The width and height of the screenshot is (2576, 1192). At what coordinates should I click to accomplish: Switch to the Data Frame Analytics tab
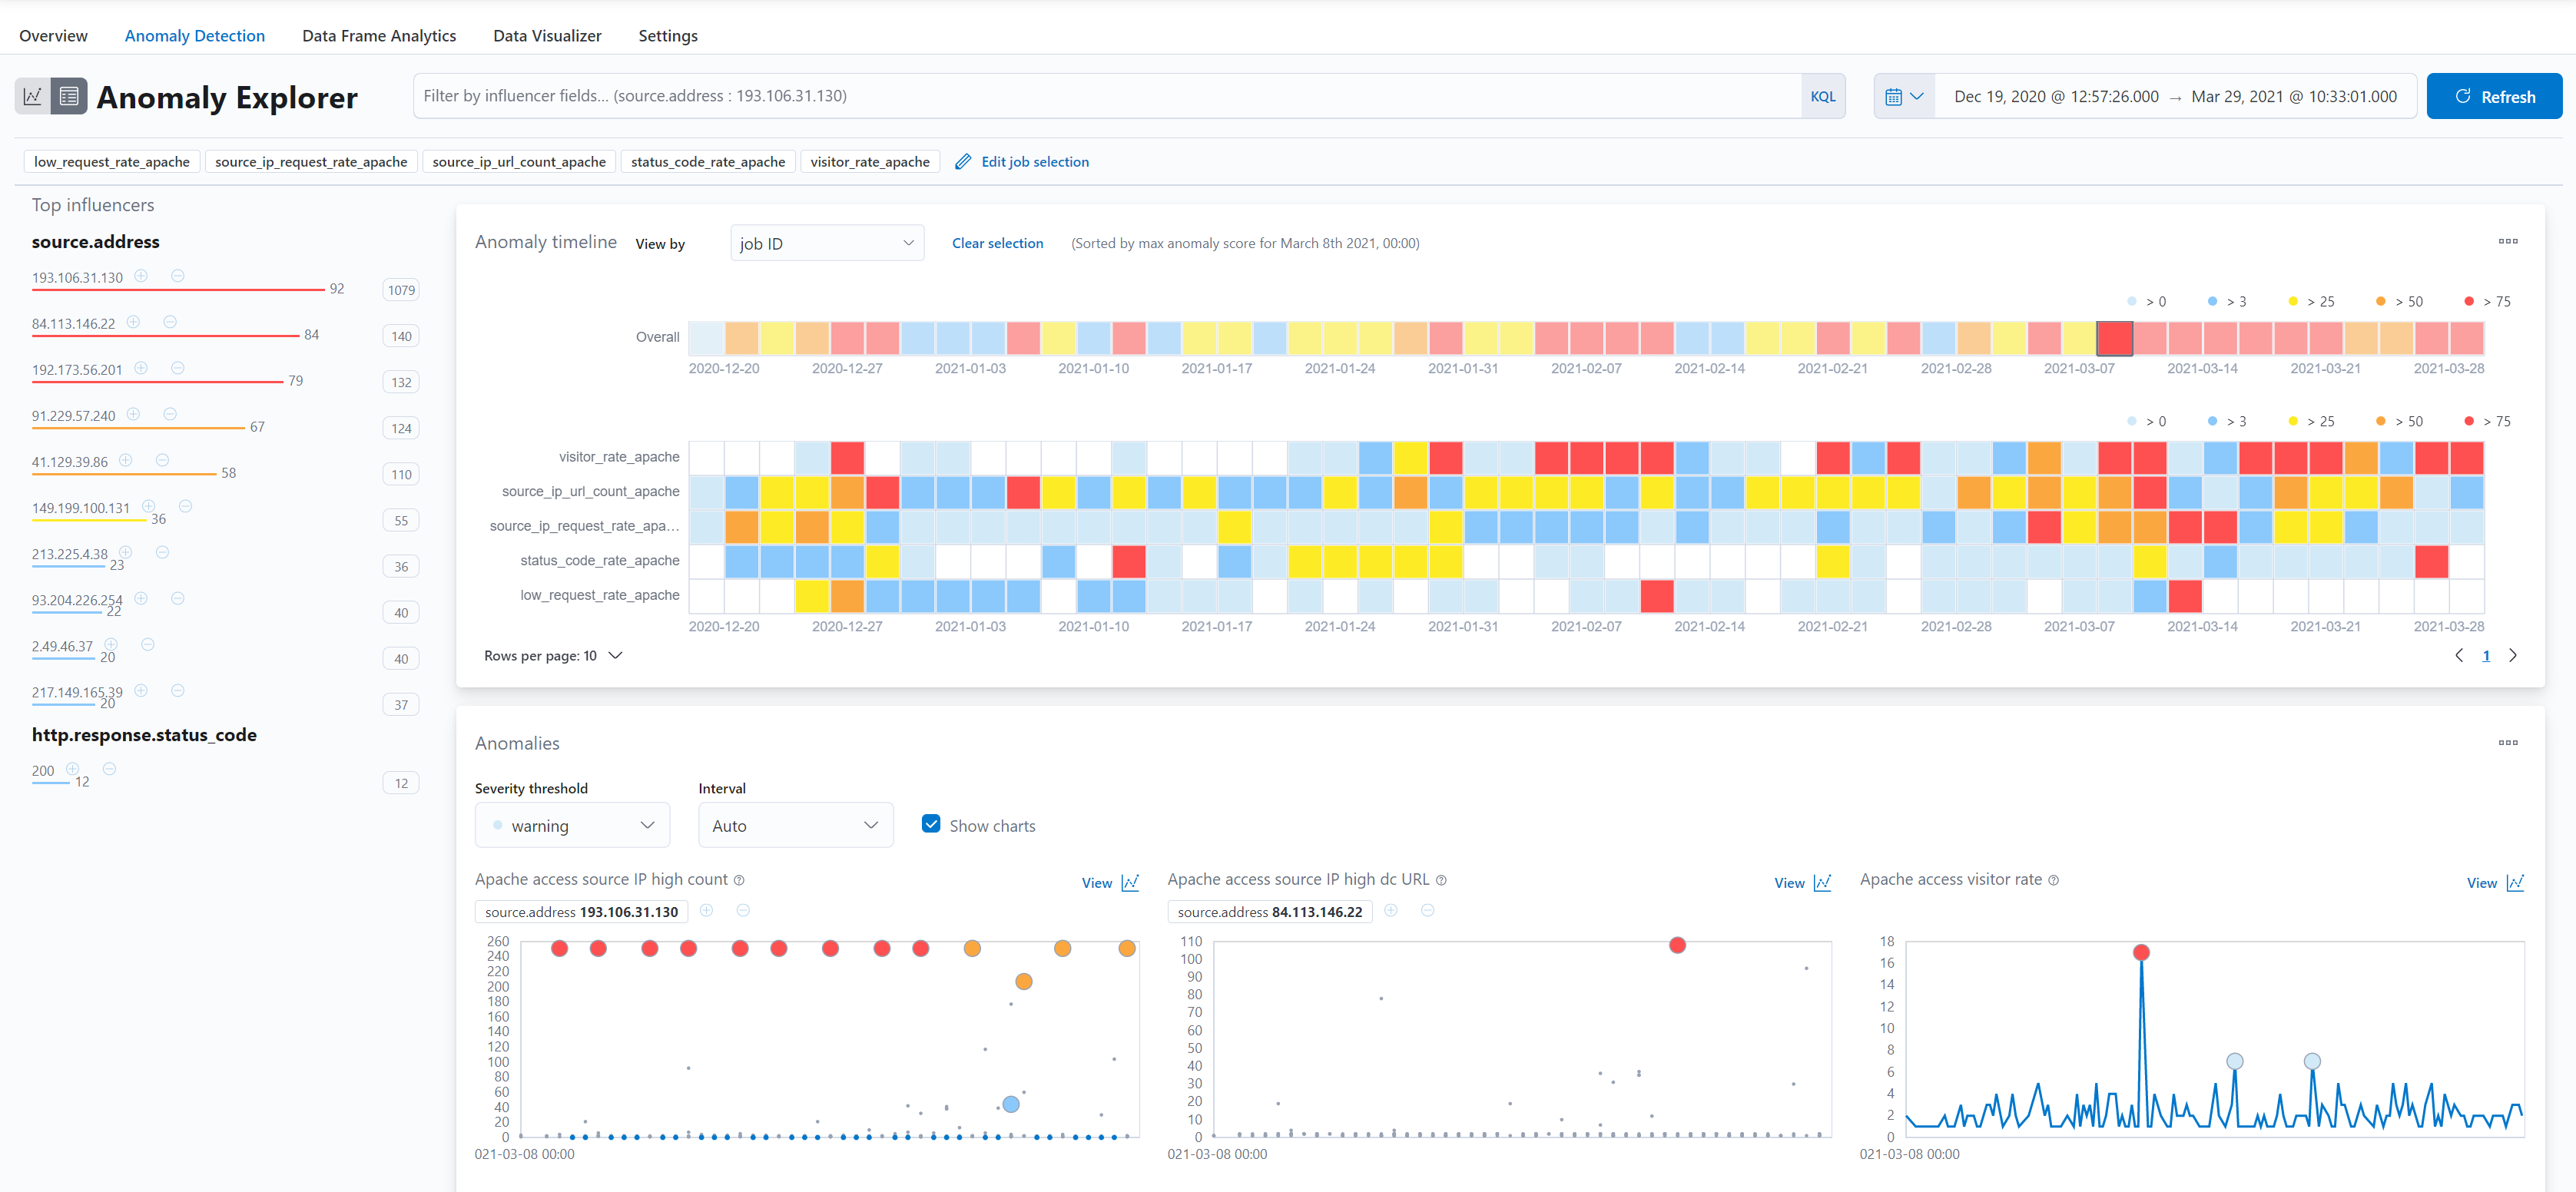pos(378,36)
